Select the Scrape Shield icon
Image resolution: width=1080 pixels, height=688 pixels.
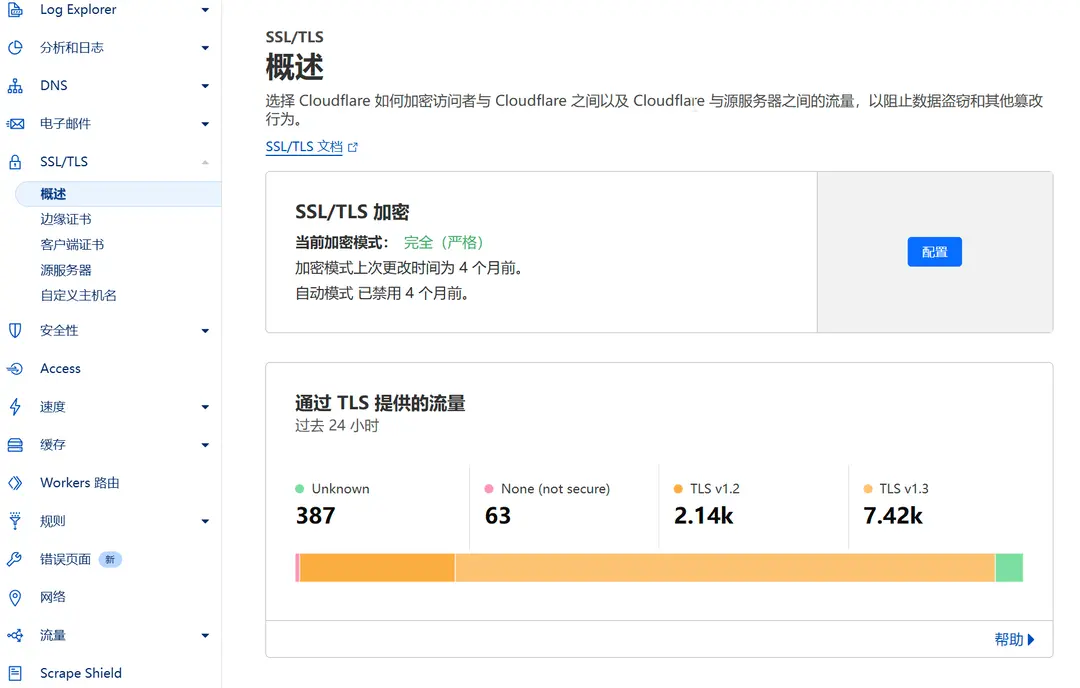16,672
